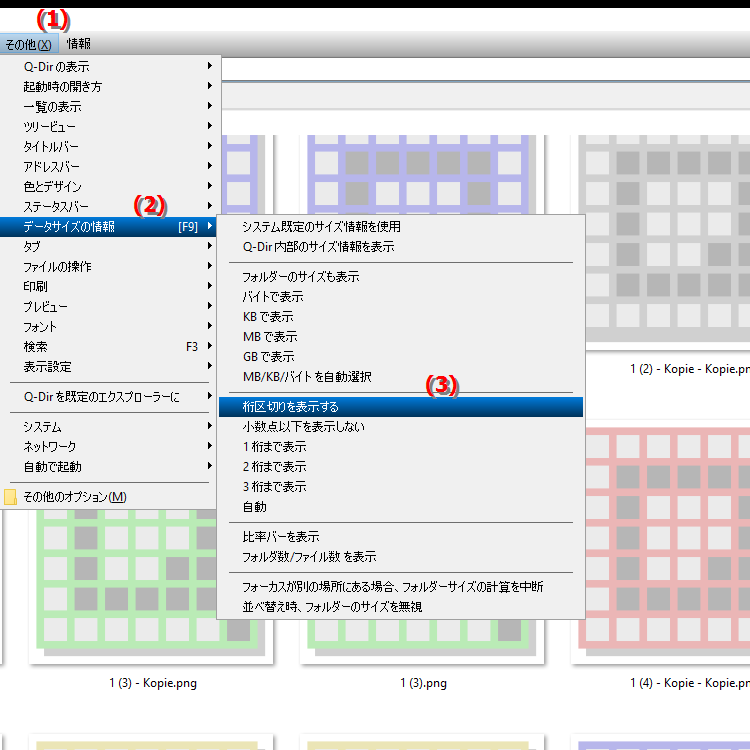Screen dimensions: 750x750
Task: Expand arrow next to ファイルの操作
Action: tap(210, 265)
